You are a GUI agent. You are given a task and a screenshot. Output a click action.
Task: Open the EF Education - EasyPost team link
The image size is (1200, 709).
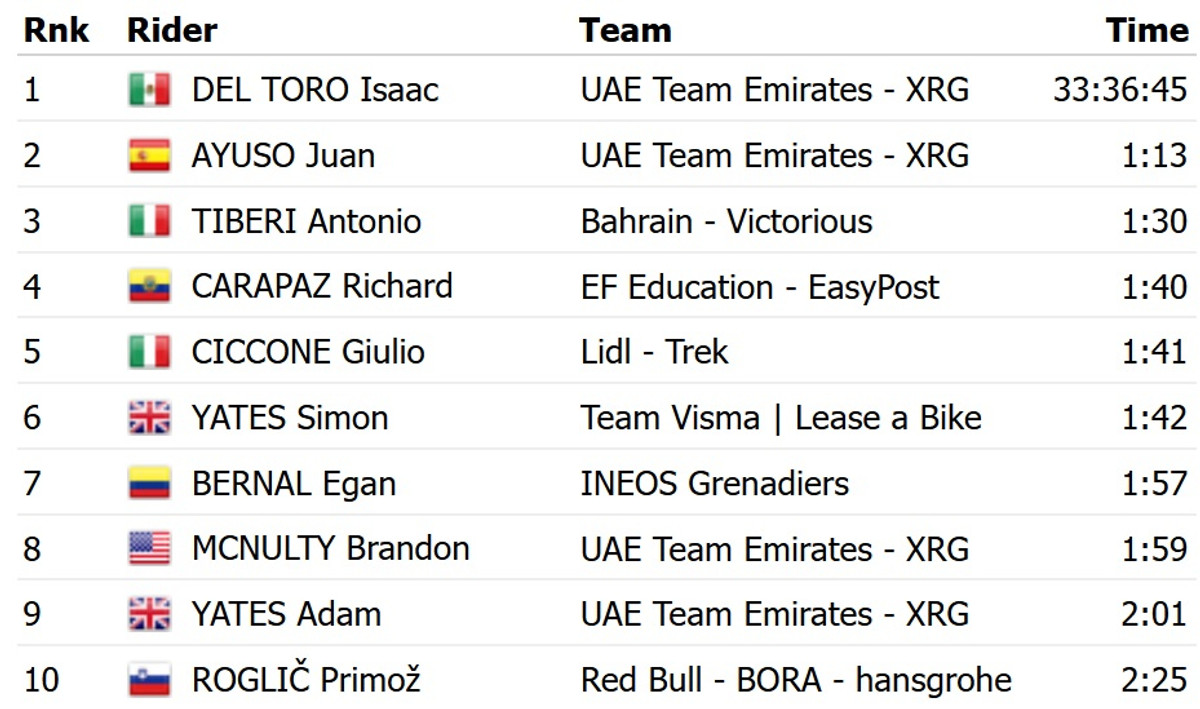coord(760,287)
